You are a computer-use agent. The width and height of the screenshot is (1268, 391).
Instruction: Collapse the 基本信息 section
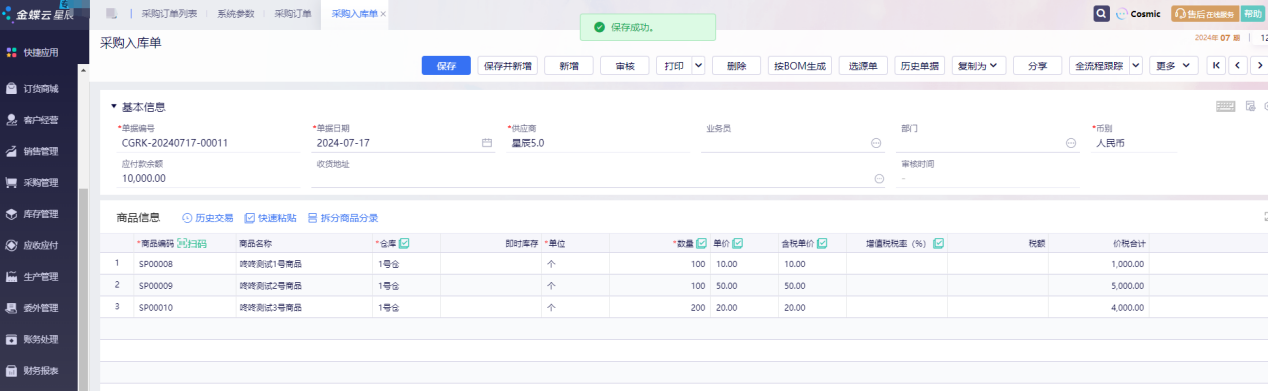[114, 107]
